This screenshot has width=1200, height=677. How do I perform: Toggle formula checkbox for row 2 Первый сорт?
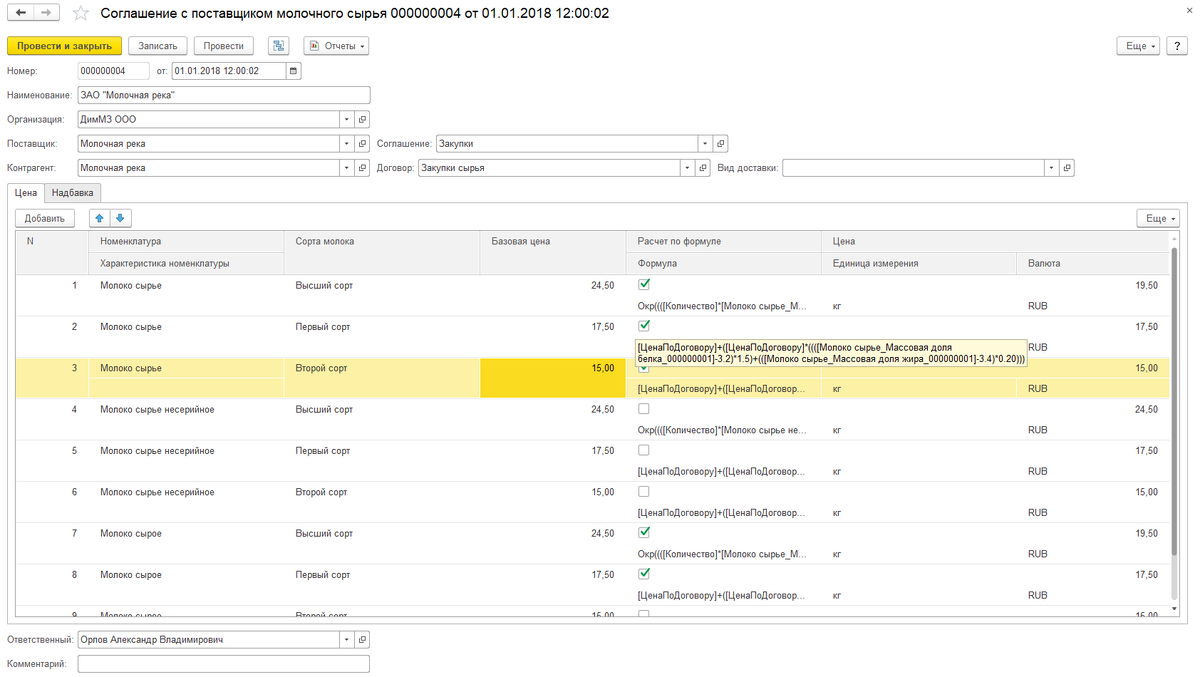[644, 326]
